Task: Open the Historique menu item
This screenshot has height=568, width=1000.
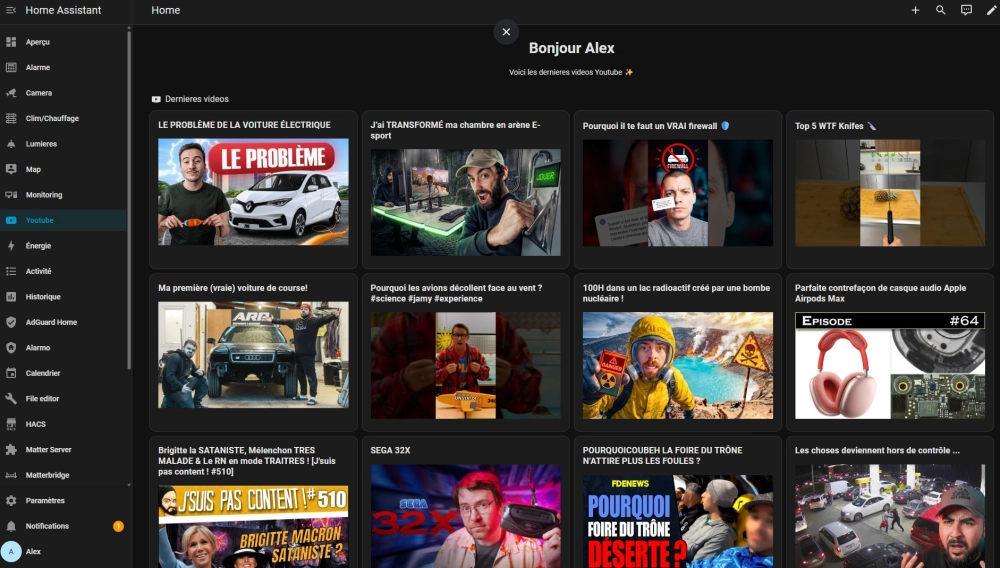Action: pyautogui.click(x=64, y=297)
